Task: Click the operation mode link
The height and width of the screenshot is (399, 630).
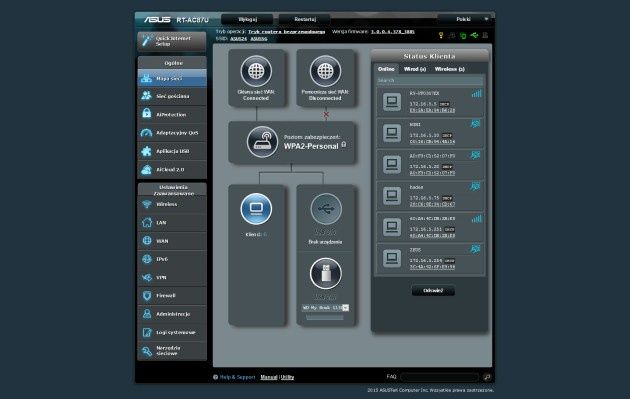Action: pos(286,32)
